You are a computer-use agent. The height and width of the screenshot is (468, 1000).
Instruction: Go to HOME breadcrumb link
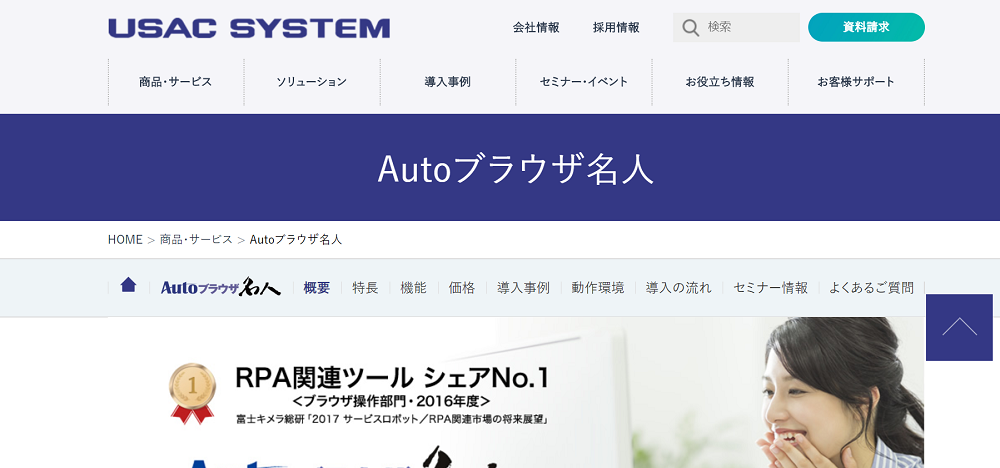125,240
